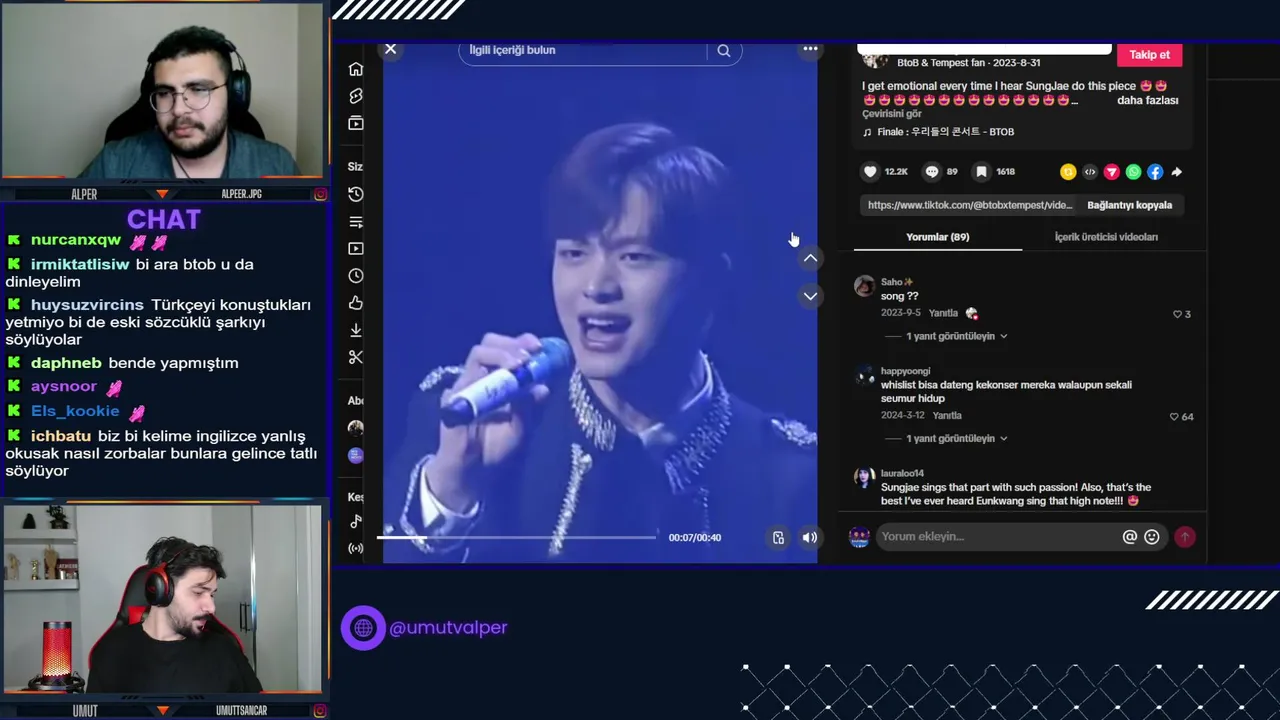Open first subscription channel avatar in sidebar
This screenshot has width=1280, height=720.
pos(356,427)
